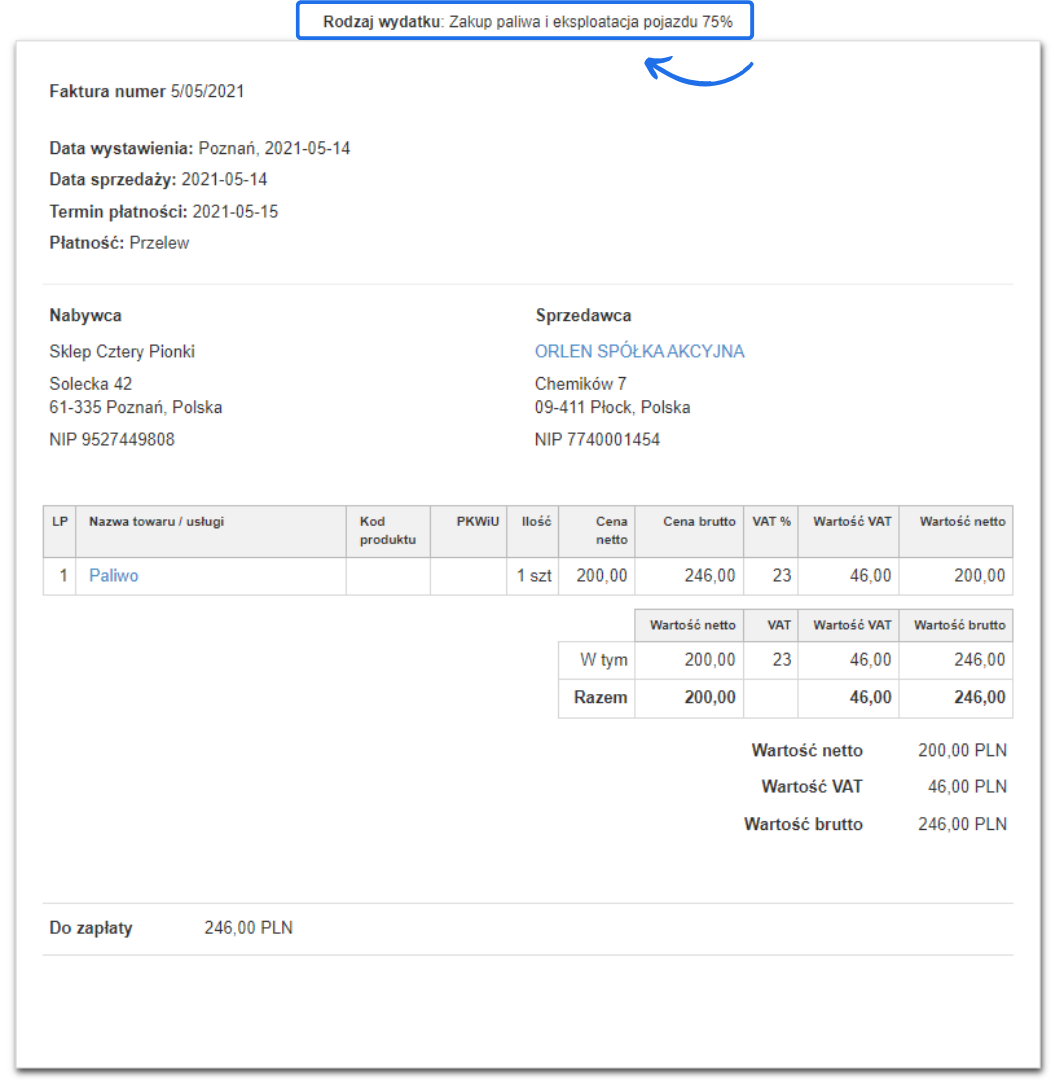The height and width of the screenshot is (1080, 1059).
Task: Click the 1 szt quantity cell
Action: (x=534, y=576)
